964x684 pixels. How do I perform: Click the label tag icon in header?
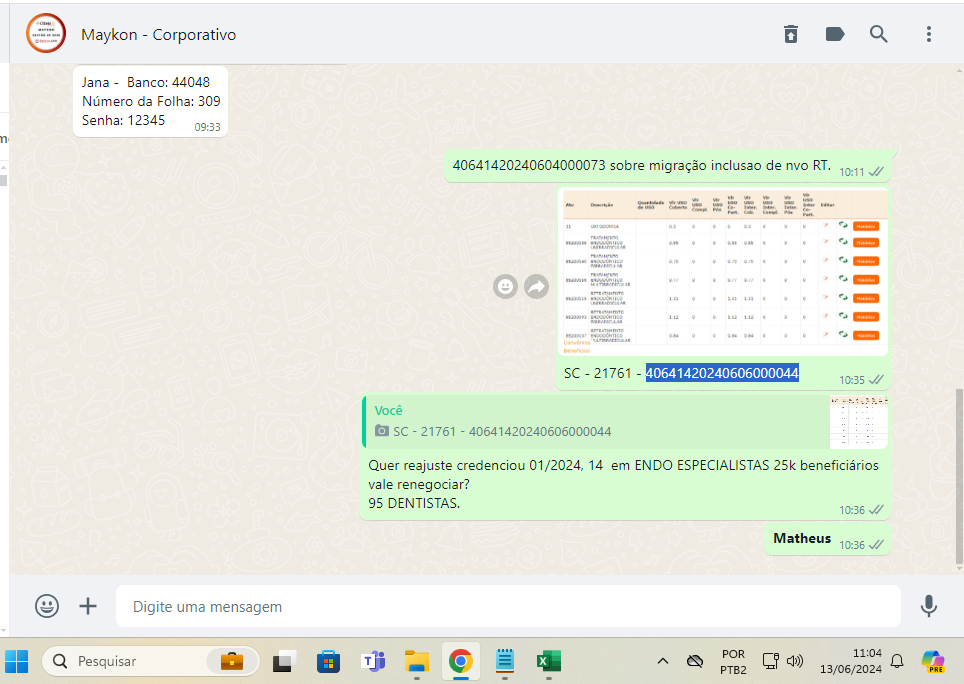834,34
